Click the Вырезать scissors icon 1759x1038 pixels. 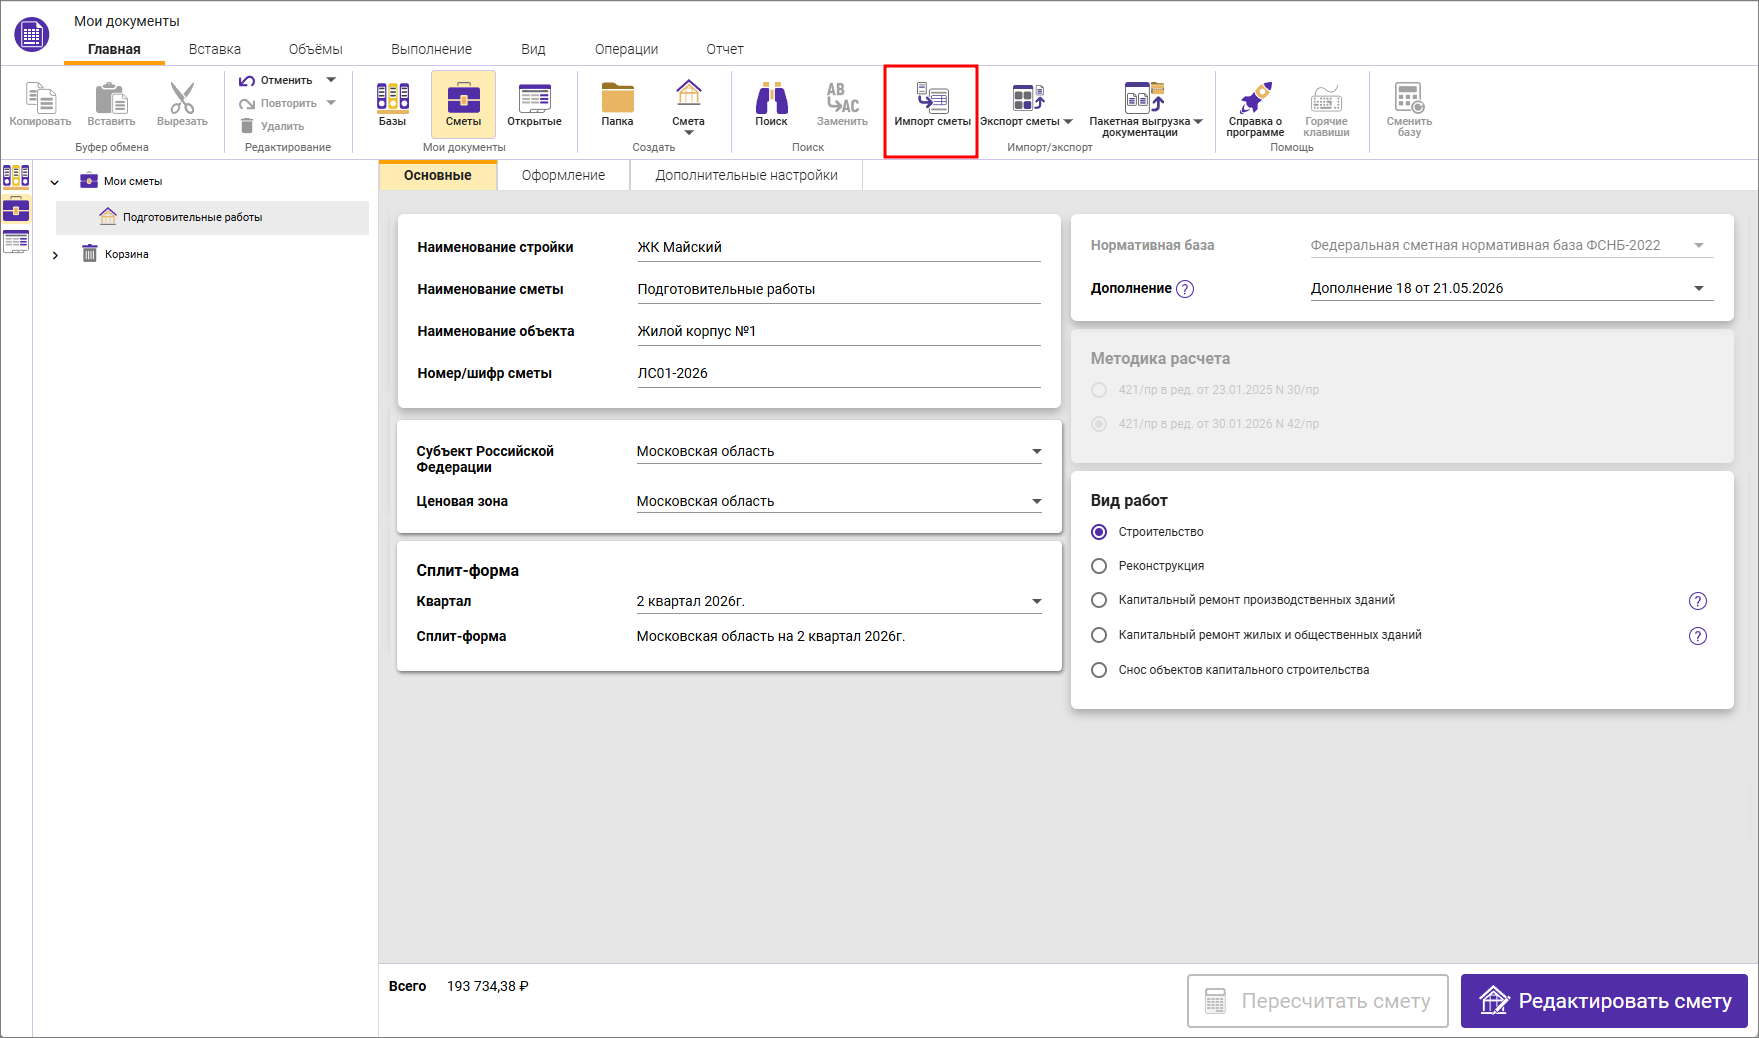182,99
